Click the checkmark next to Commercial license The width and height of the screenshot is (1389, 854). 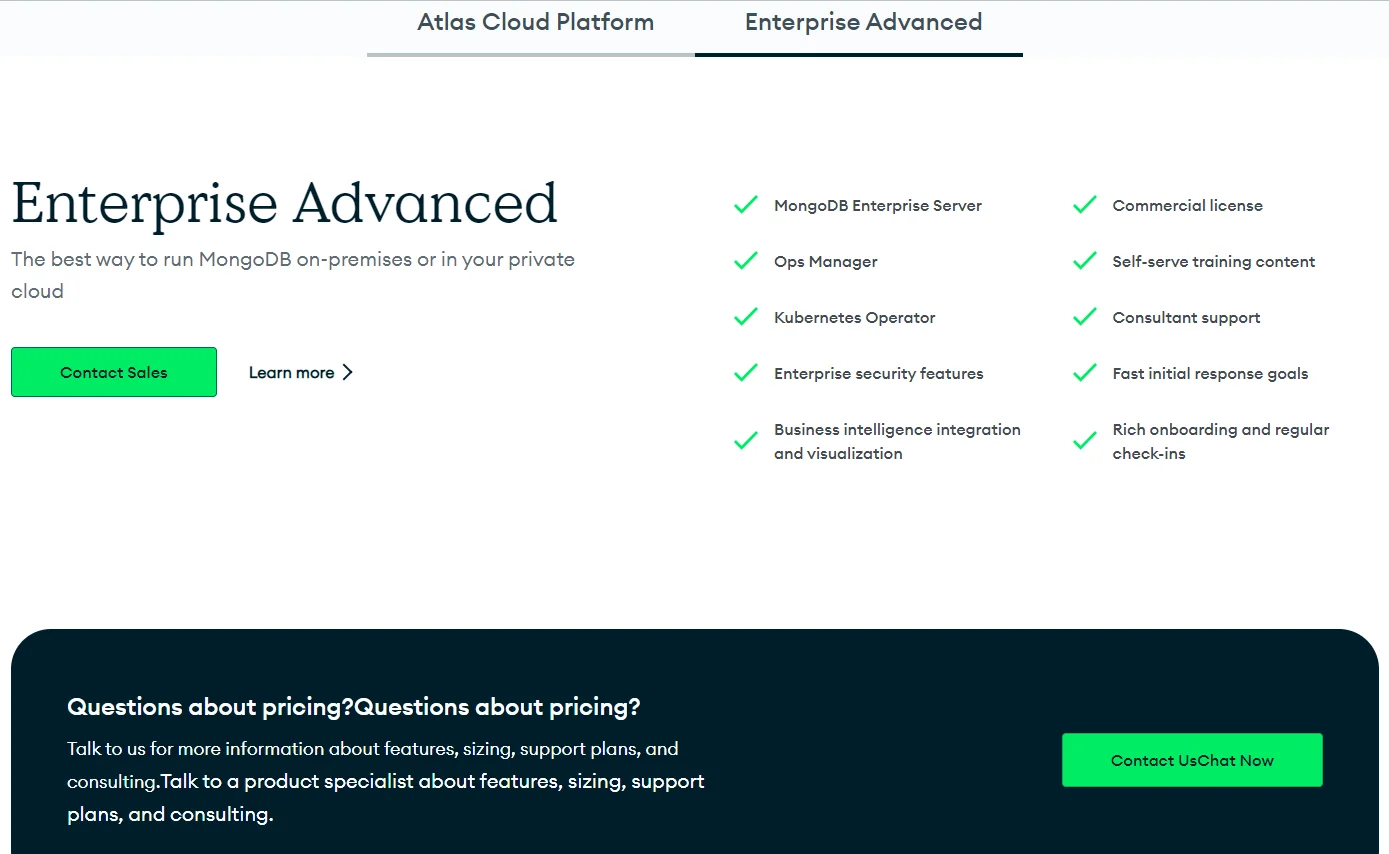1085,205
